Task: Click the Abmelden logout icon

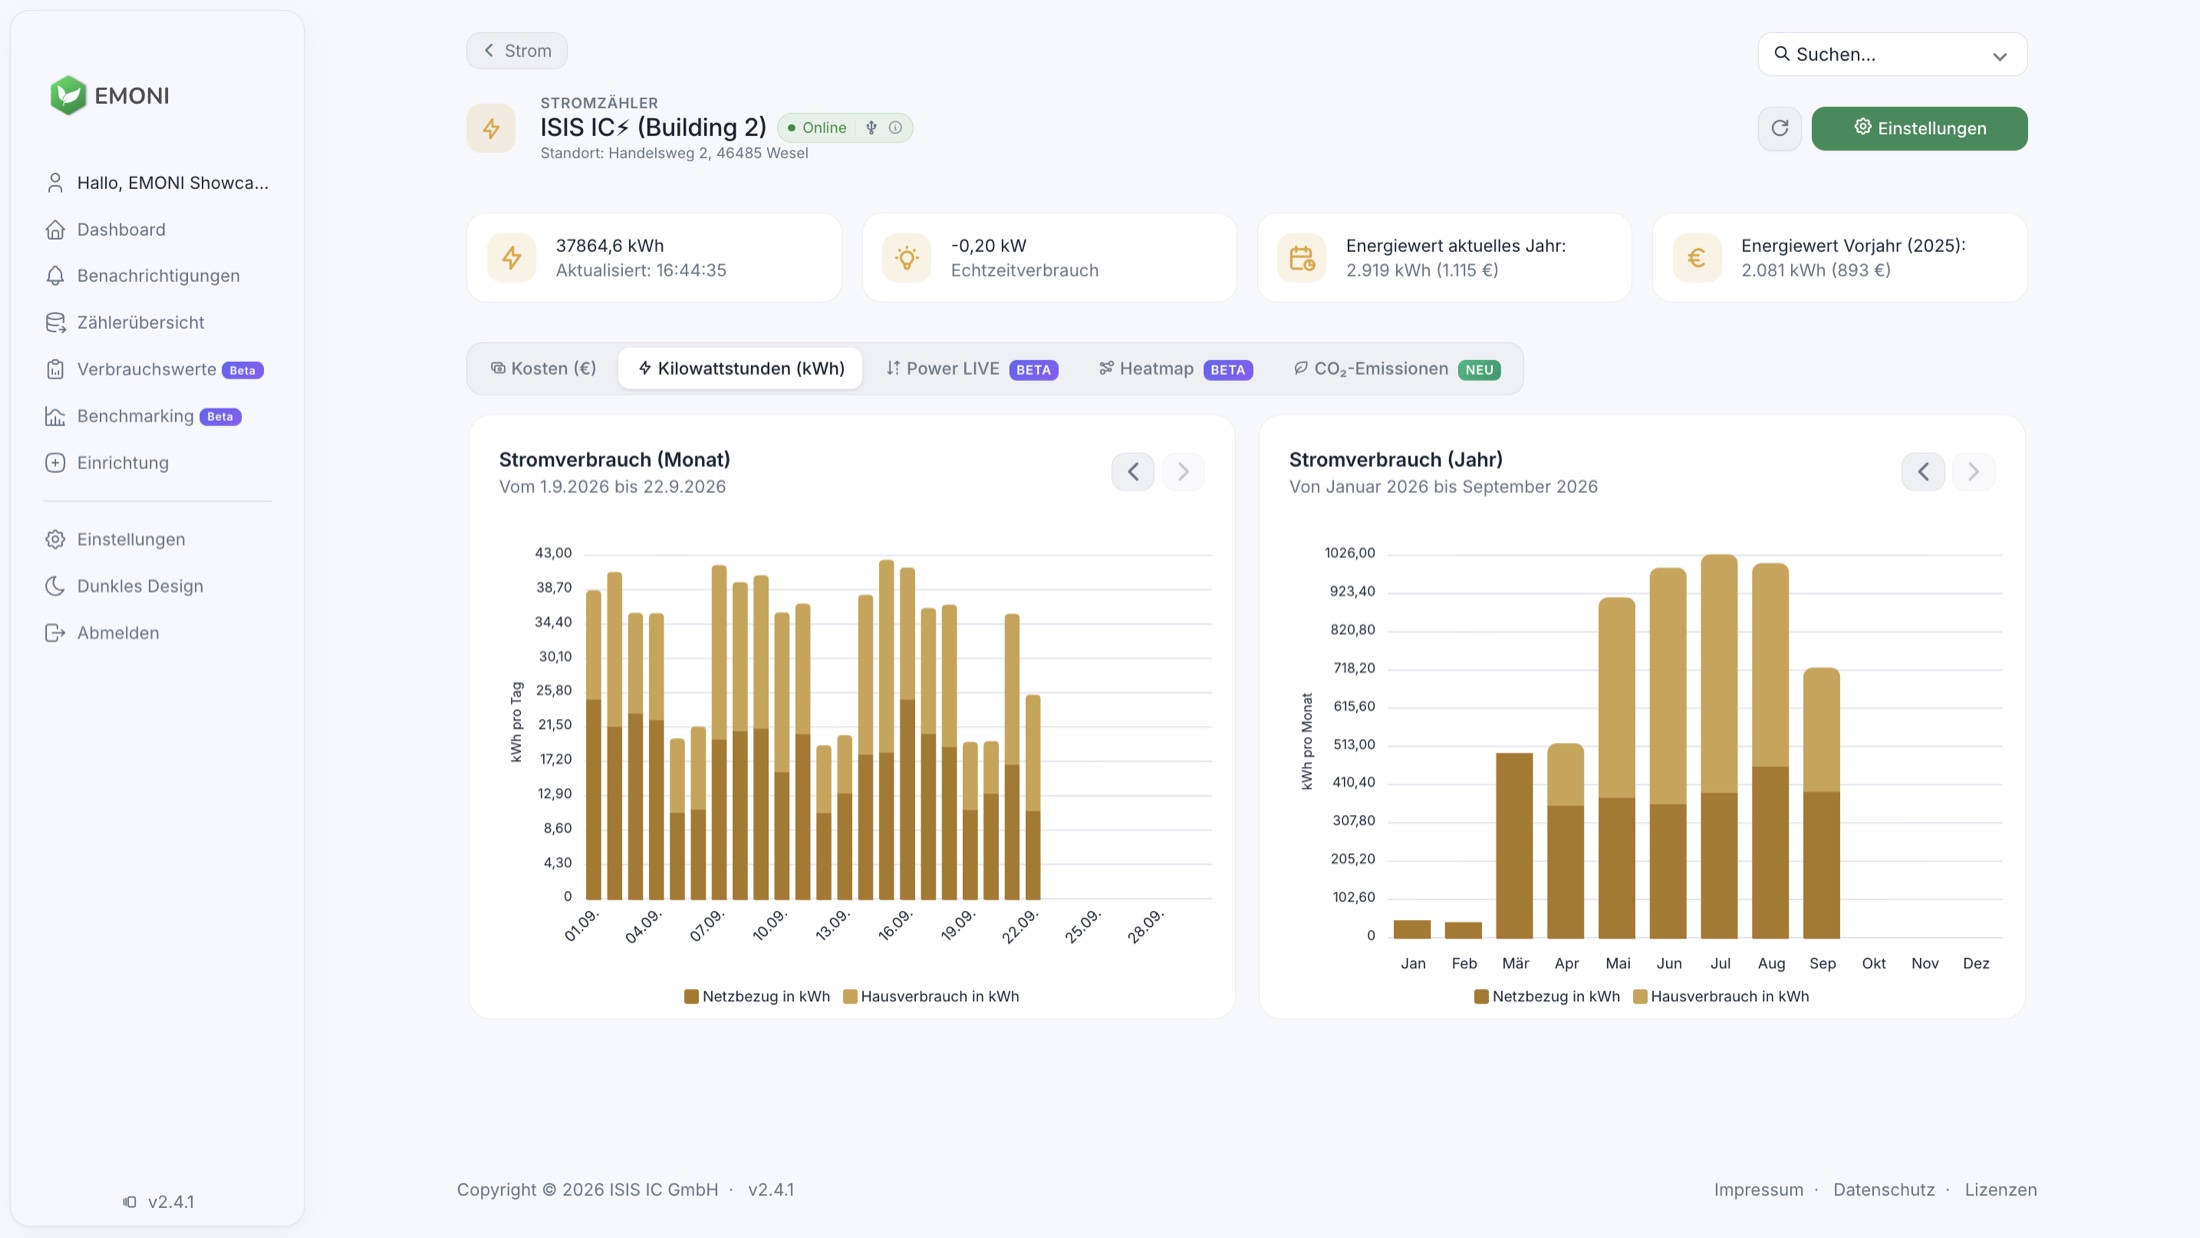Action: click(x=55, y=633)
